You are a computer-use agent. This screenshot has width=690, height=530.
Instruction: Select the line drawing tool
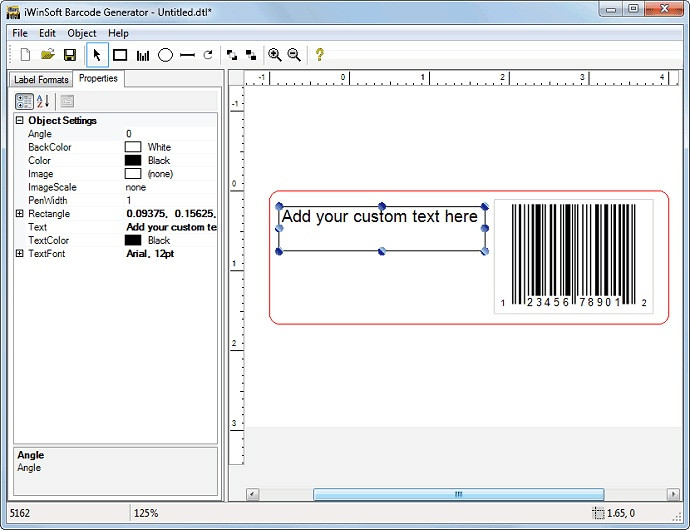coord(187,55)
